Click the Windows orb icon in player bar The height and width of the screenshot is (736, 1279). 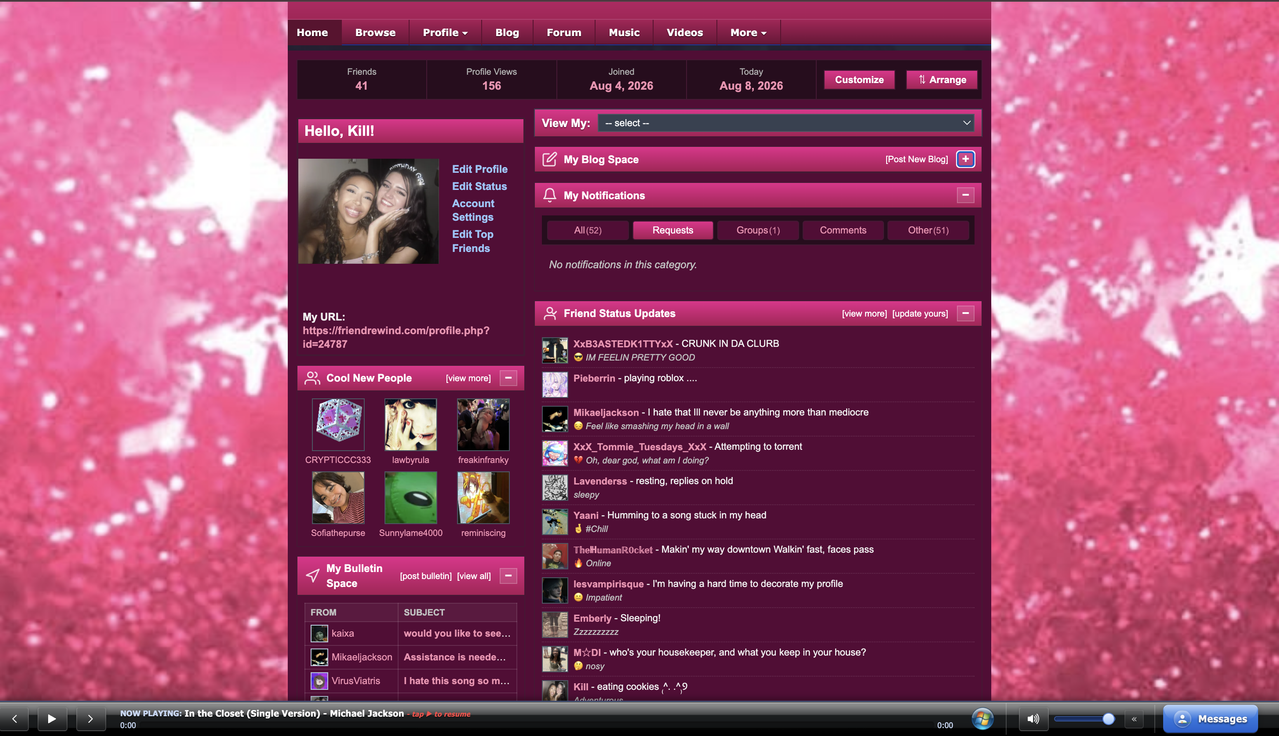point(982,719)
